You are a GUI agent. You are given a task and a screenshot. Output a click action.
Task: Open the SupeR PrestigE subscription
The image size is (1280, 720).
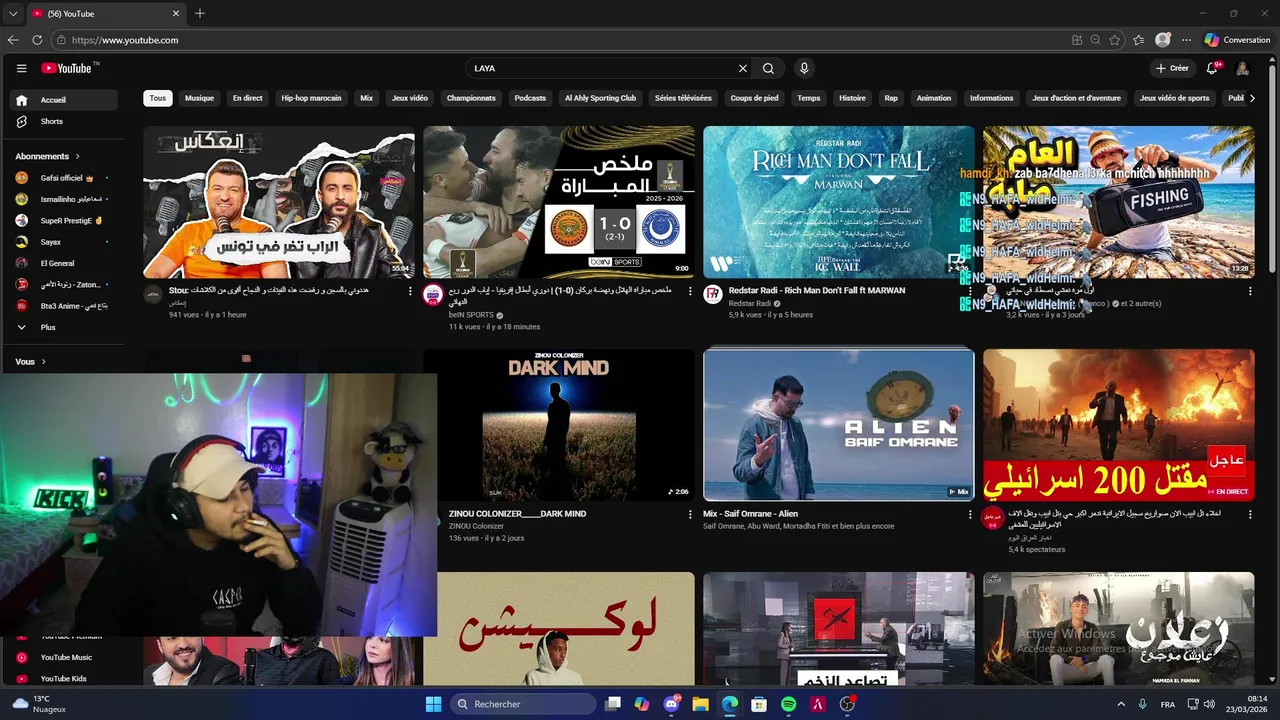click(x=63, y=220)
